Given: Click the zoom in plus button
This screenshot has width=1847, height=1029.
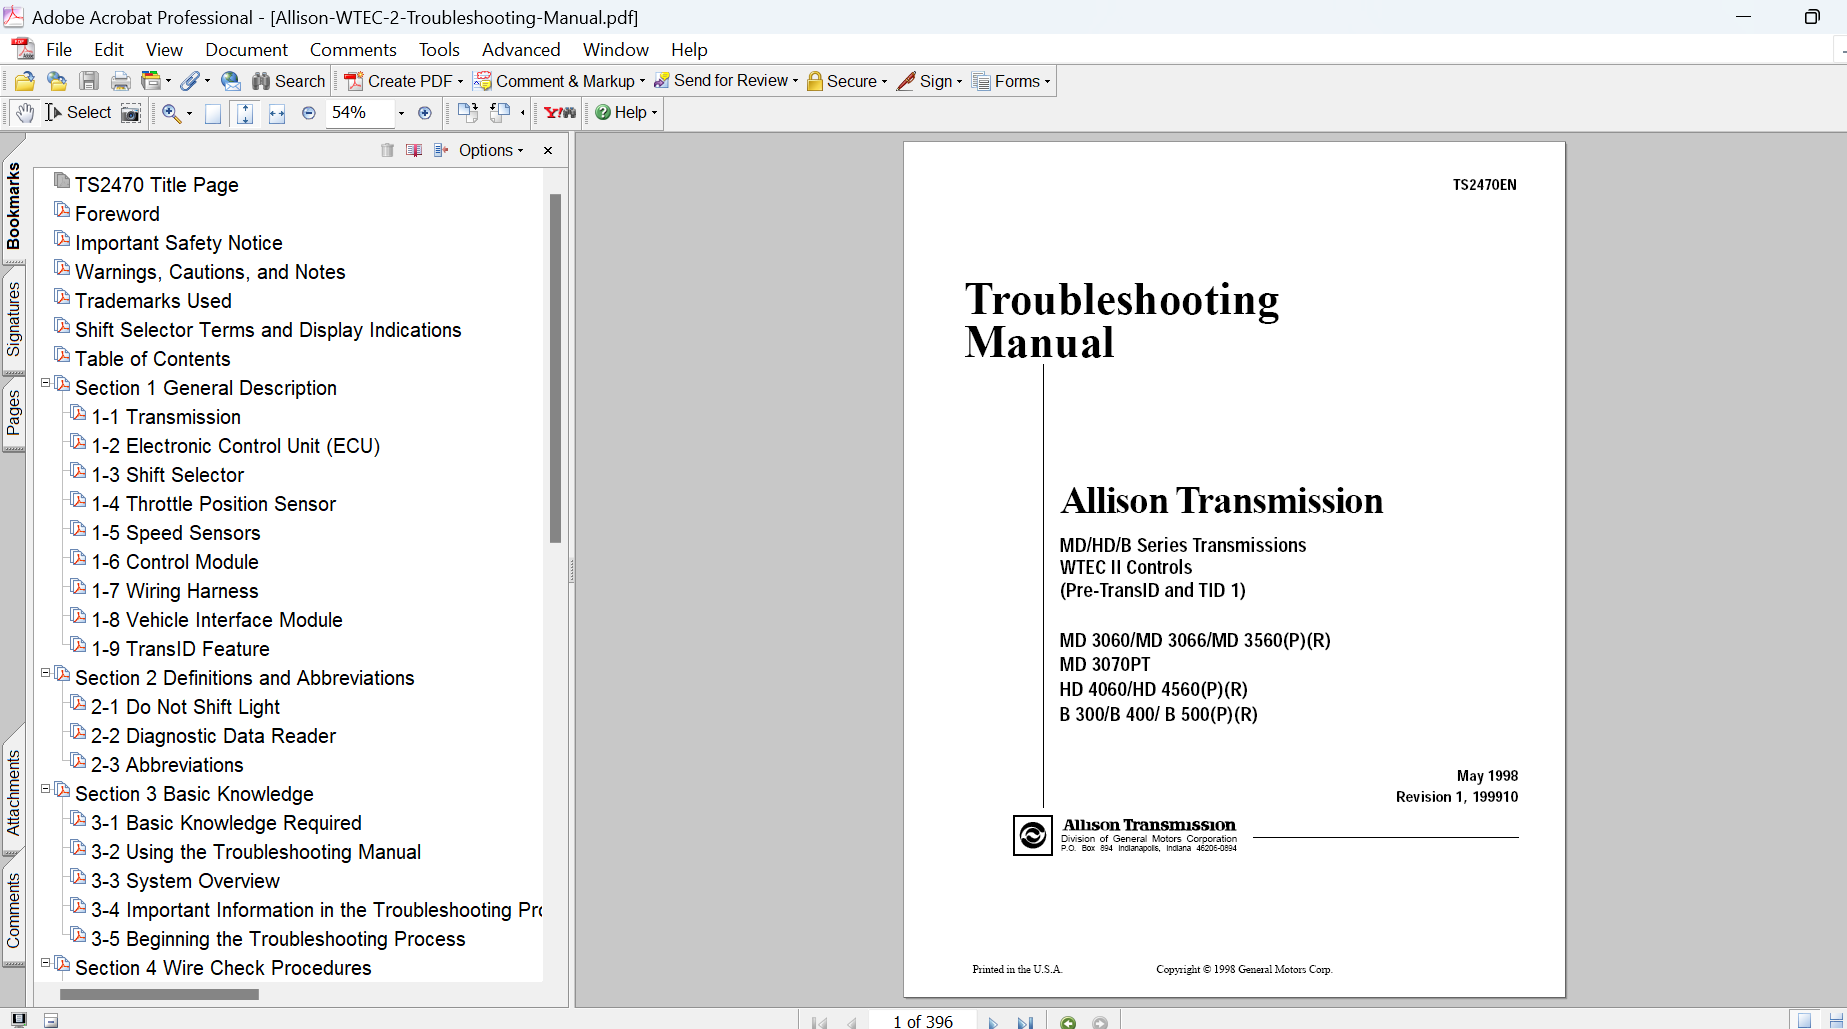Looking at the screenshot, I should pos(425,113).
